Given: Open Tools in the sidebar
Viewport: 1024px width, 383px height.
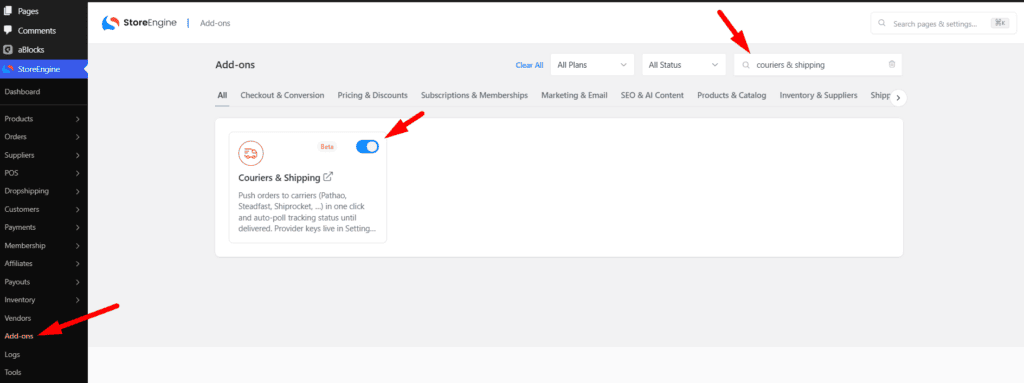Looking at the screenshot, I should coord(12,373).
